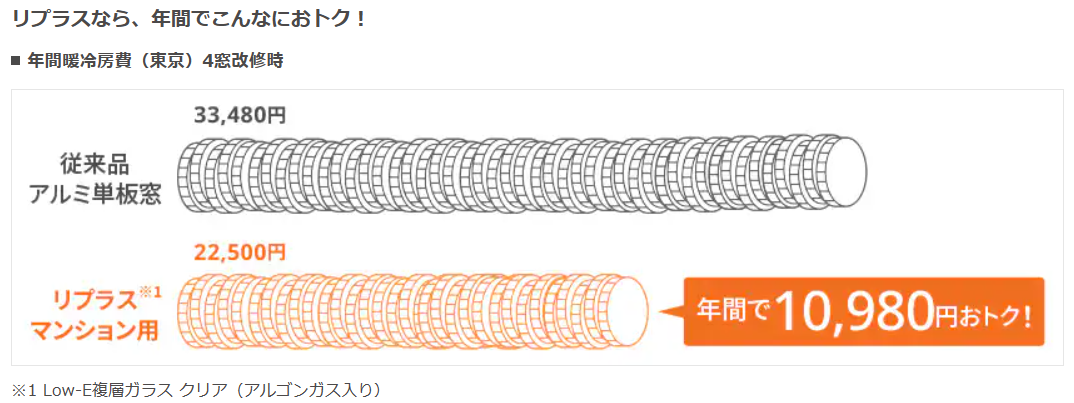The width and height of the screenshot is (1074, 403).
Task: Click the 年間で text in orange banner
Action: click(x=733, y=311)
